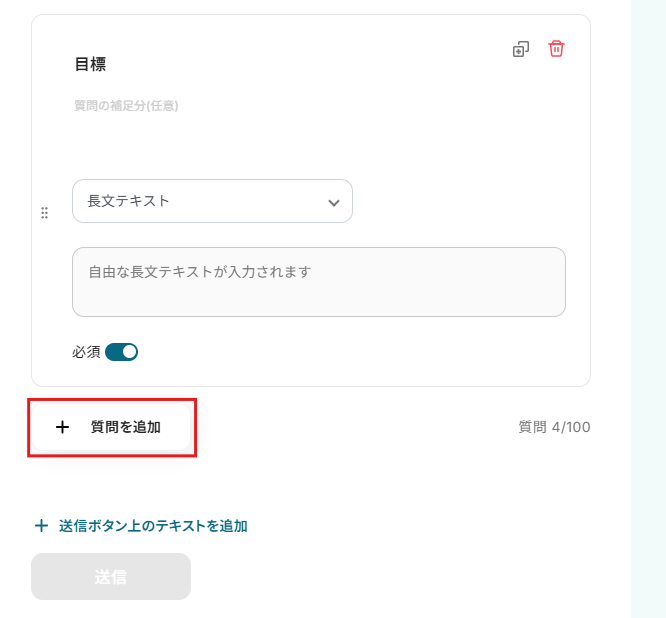Click the chevron arrow on the 長文テキスト selector
666x618 pixels.
334,202
